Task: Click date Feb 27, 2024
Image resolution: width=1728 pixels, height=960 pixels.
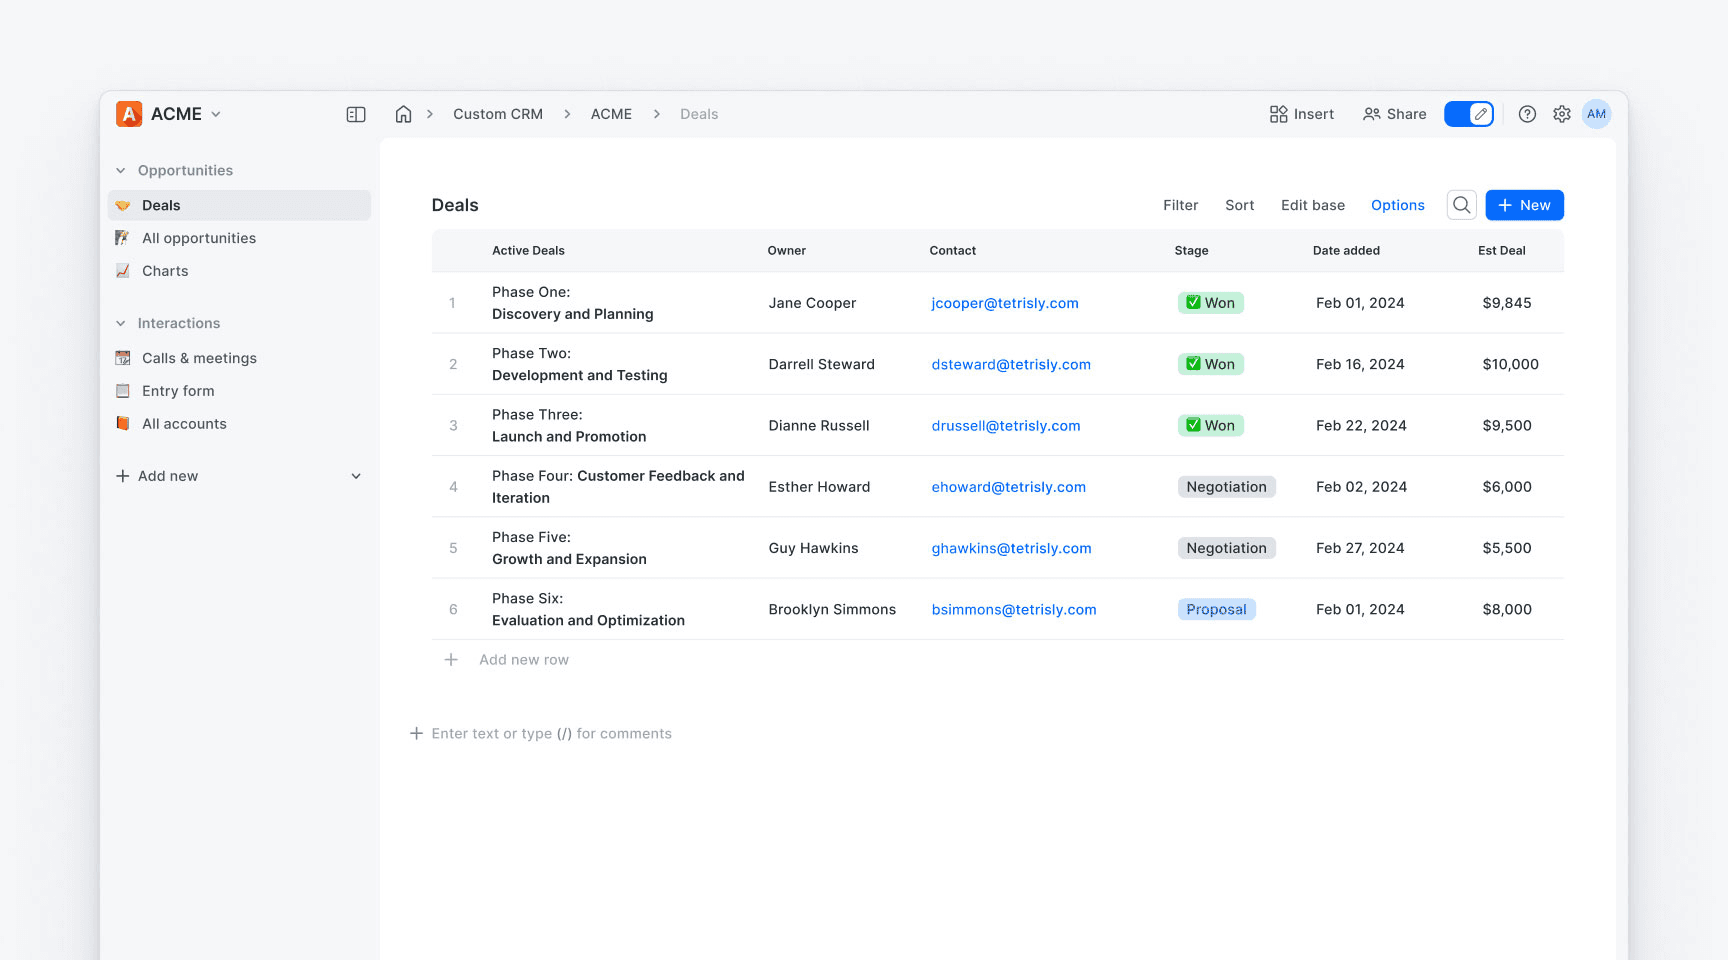Action: click(x=1360, y=548)
